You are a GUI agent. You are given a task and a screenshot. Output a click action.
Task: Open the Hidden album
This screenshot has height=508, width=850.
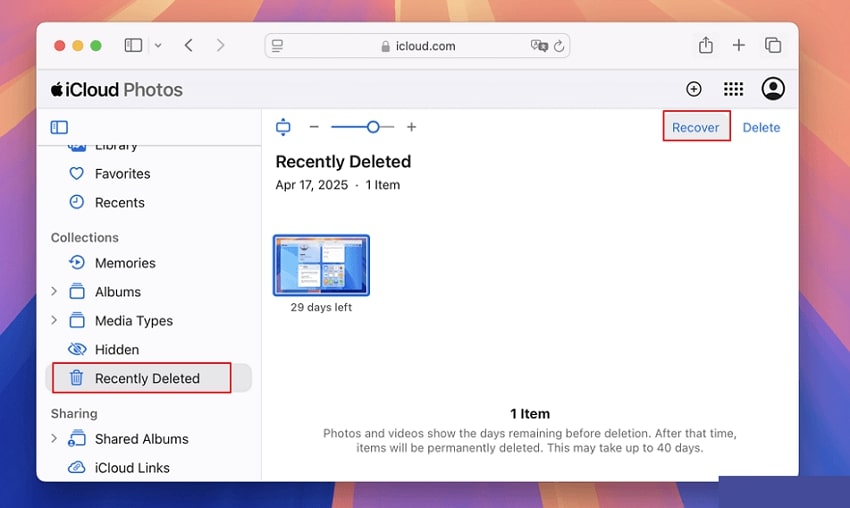[117, 350]
